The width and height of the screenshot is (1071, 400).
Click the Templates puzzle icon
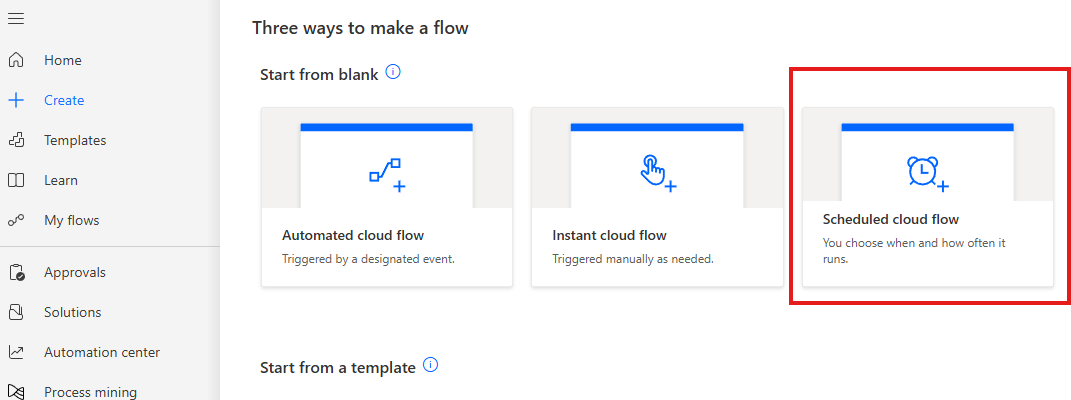pyautogui.click(x=16, y=141)
